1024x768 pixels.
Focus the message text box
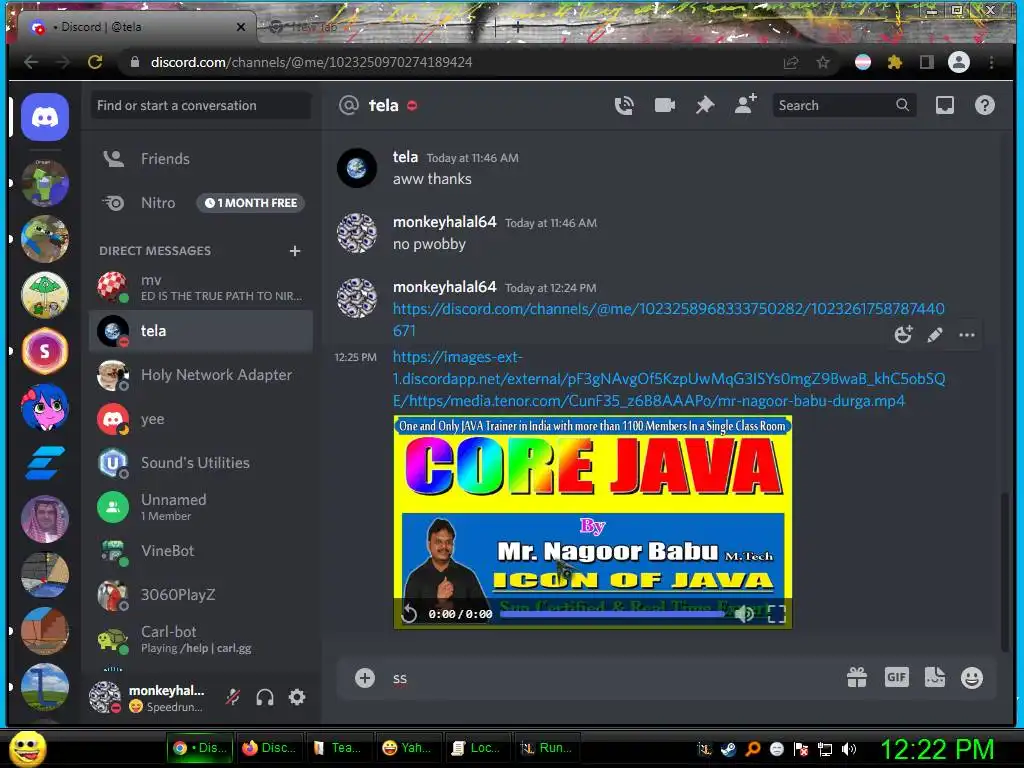pyautogui.click(x=607, y=678)
